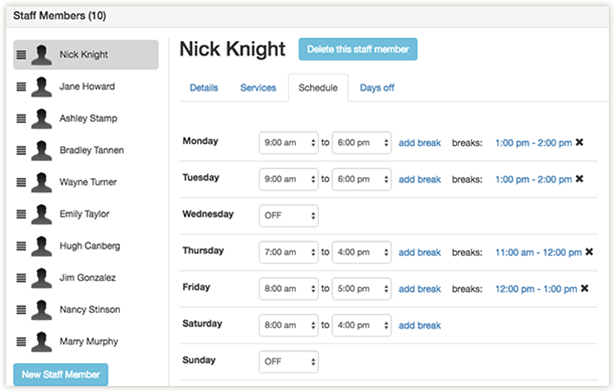Click Ashley Stamp's avatar icon
This screenshot has width=615, height=392.
[x=41, y=118]
